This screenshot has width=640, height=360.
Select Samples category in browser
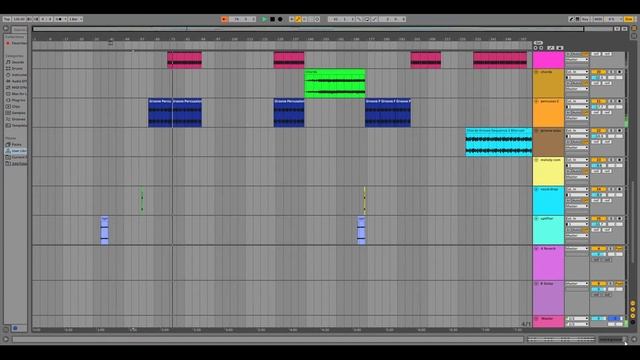15,113
